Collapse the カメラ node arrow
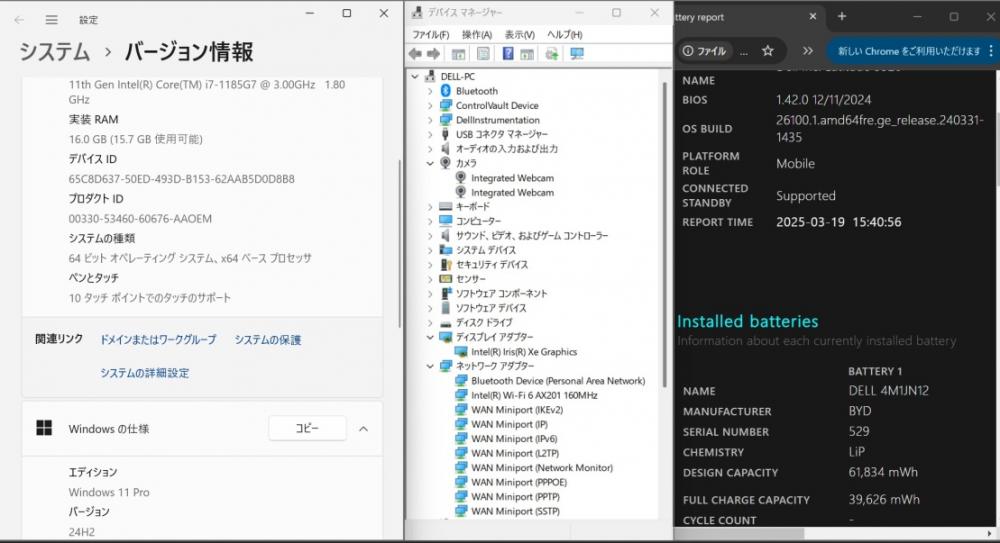The image size is (1000, 543). click(430, 163)
